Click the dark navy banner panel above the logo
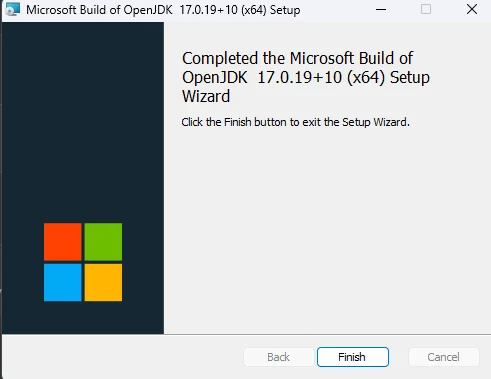491x379 pixels. point(83,120)
